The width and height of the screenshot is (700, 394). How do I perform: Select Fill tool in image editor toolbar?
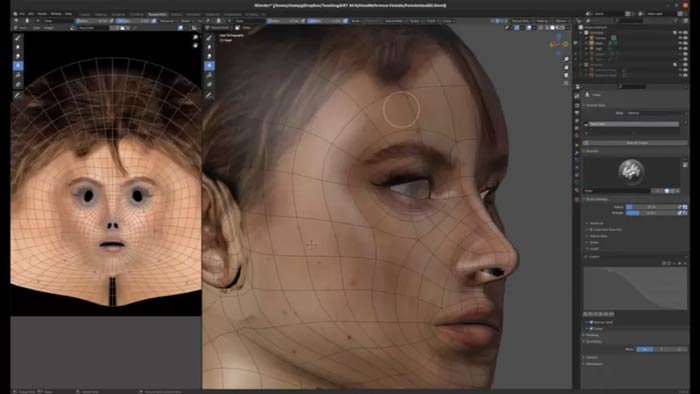click(18, 75)
